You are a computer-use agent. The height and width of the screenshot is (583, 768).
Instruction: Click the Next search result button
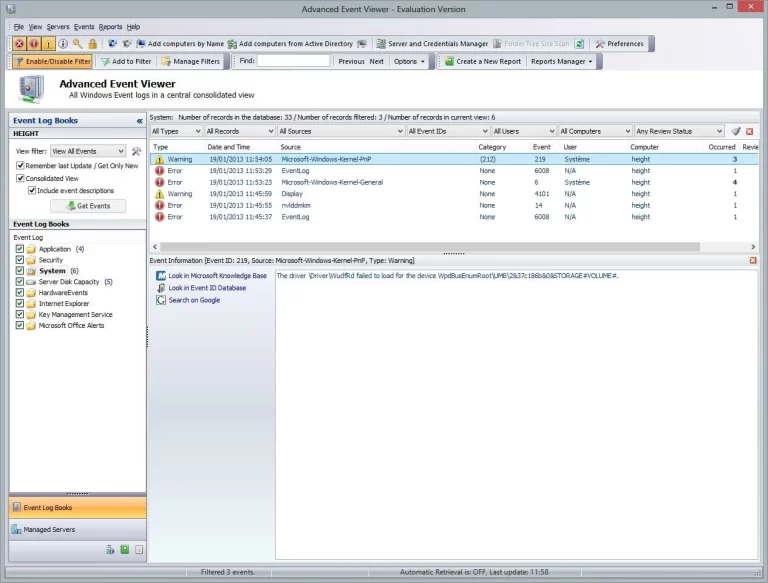click(x=376, y=61)
